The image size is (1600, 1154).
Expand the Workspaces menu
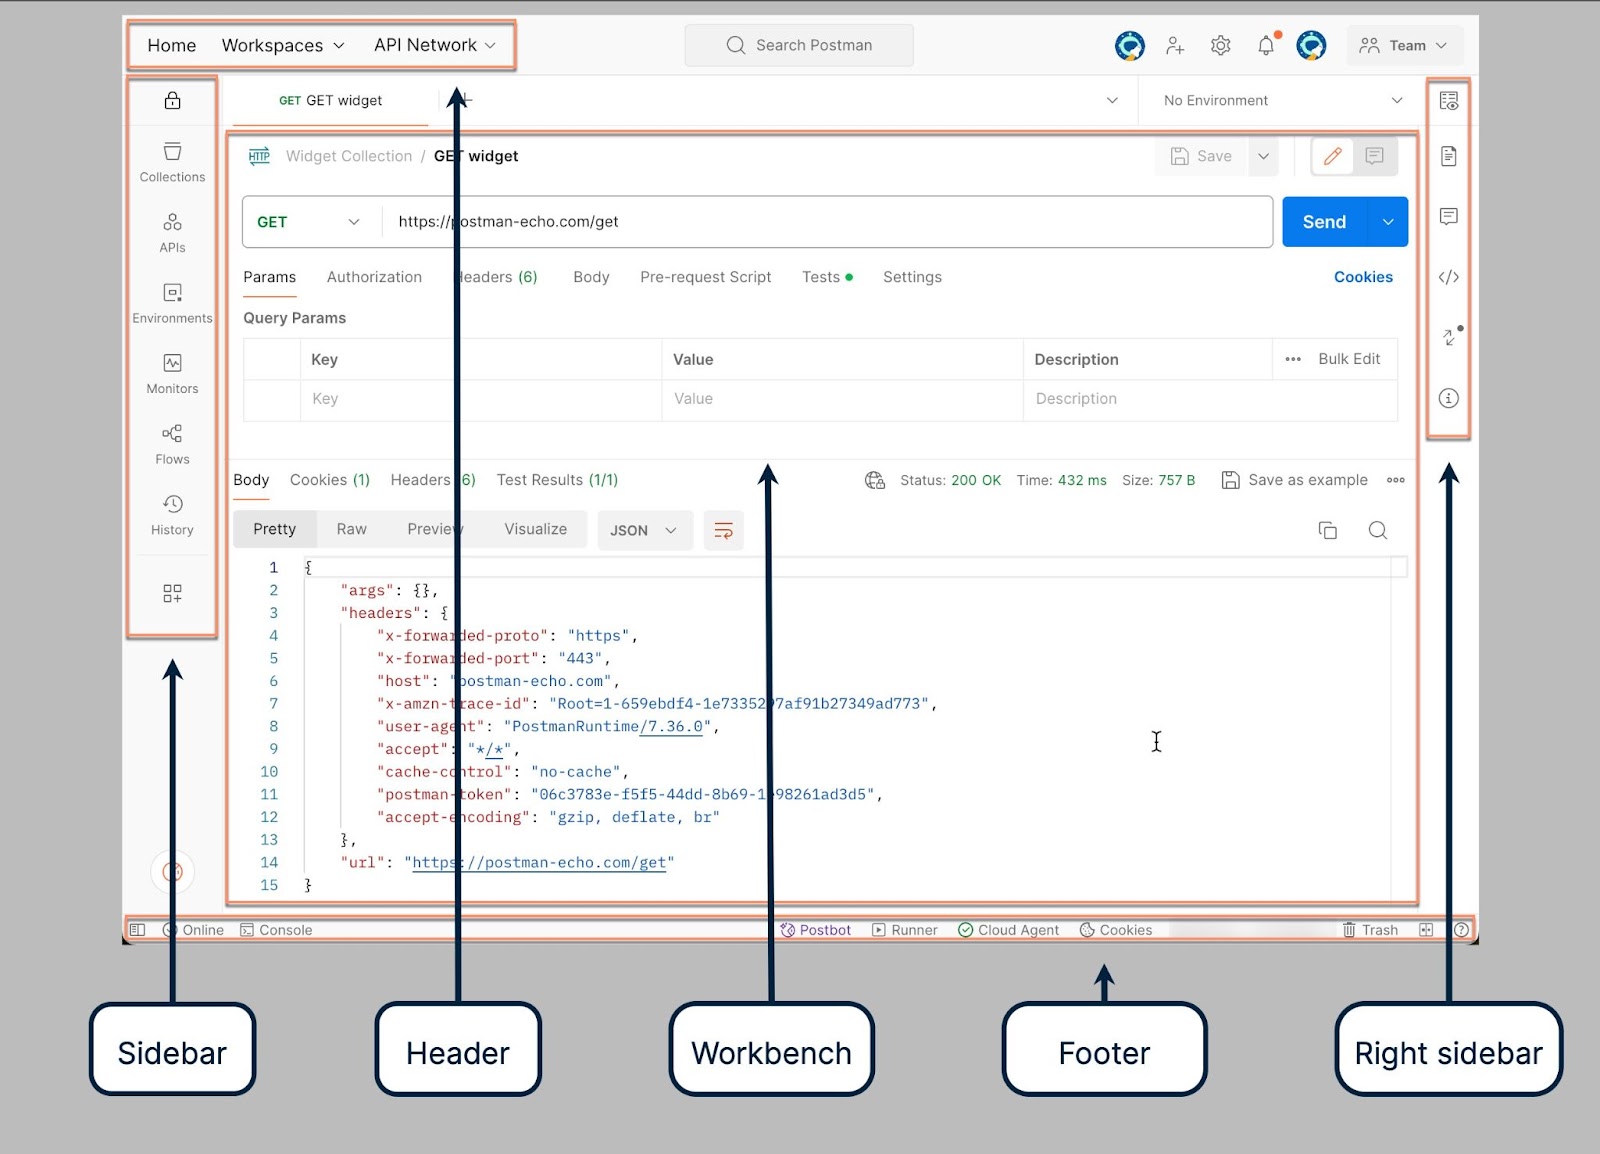coord(283,45)
